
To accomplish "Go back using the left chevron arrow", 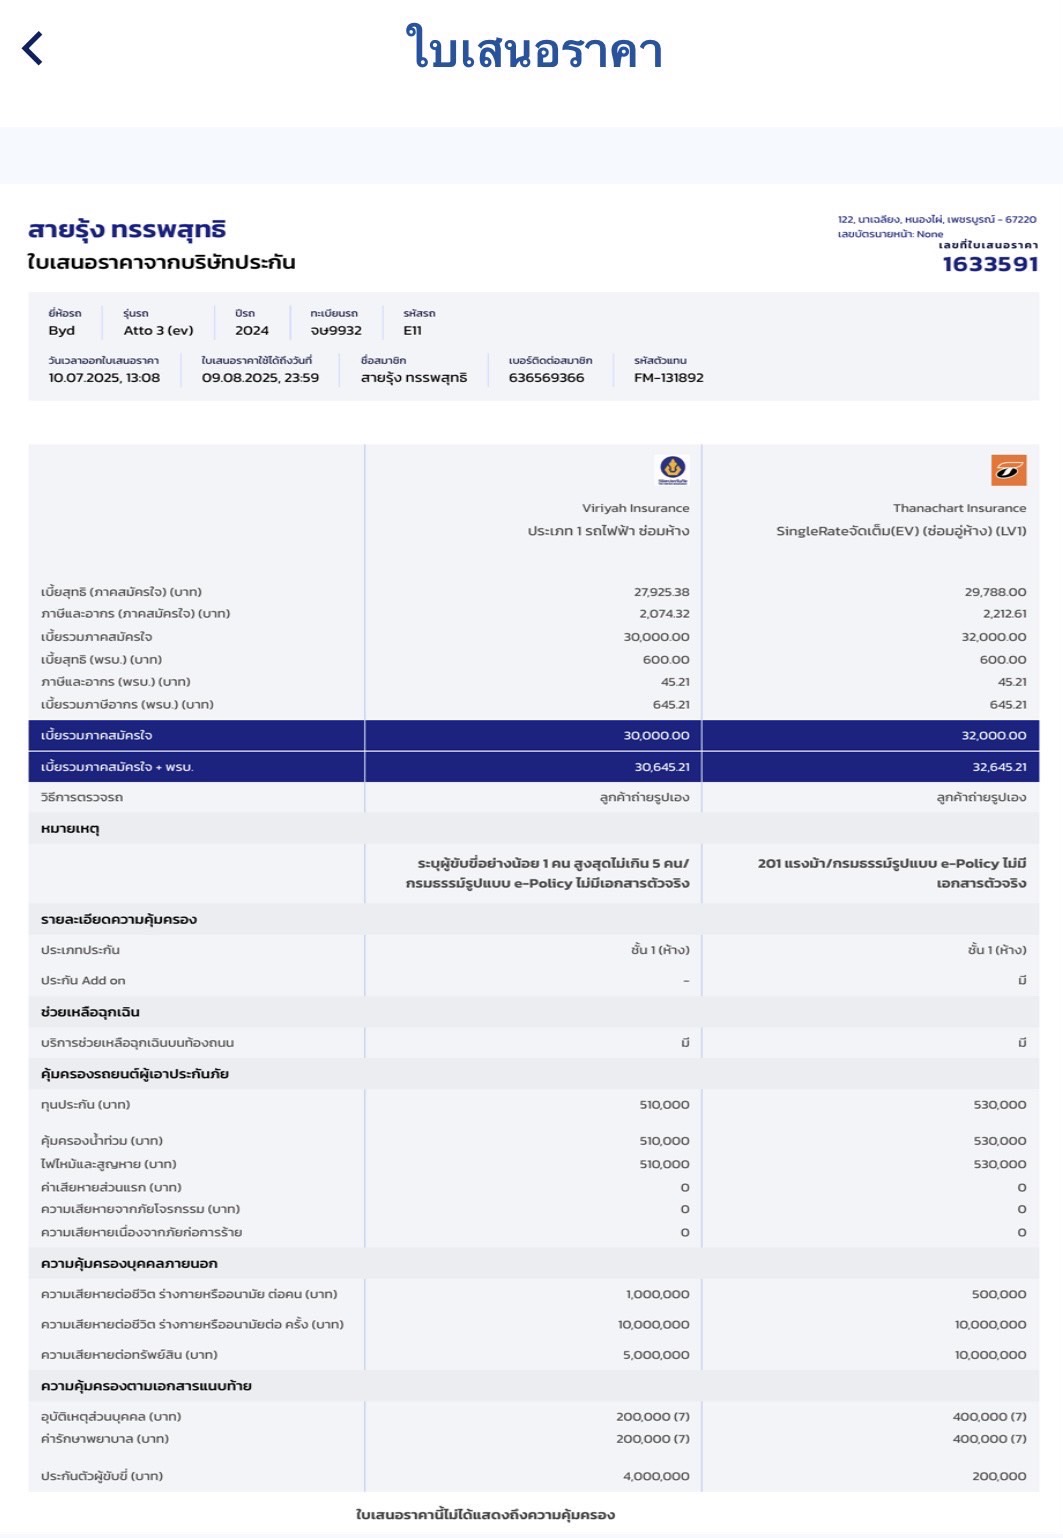I will [x=33, y=48].
